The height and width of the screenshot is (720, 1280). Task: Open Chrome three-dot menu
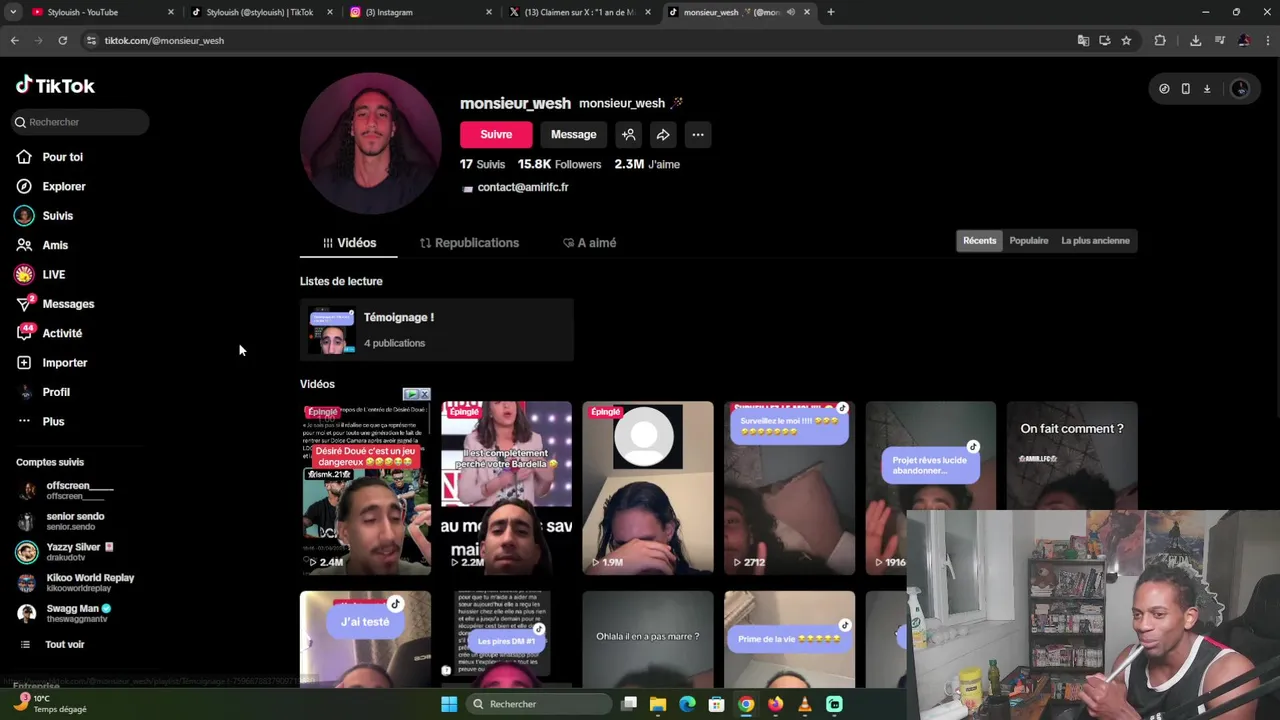click(1267, 40)
